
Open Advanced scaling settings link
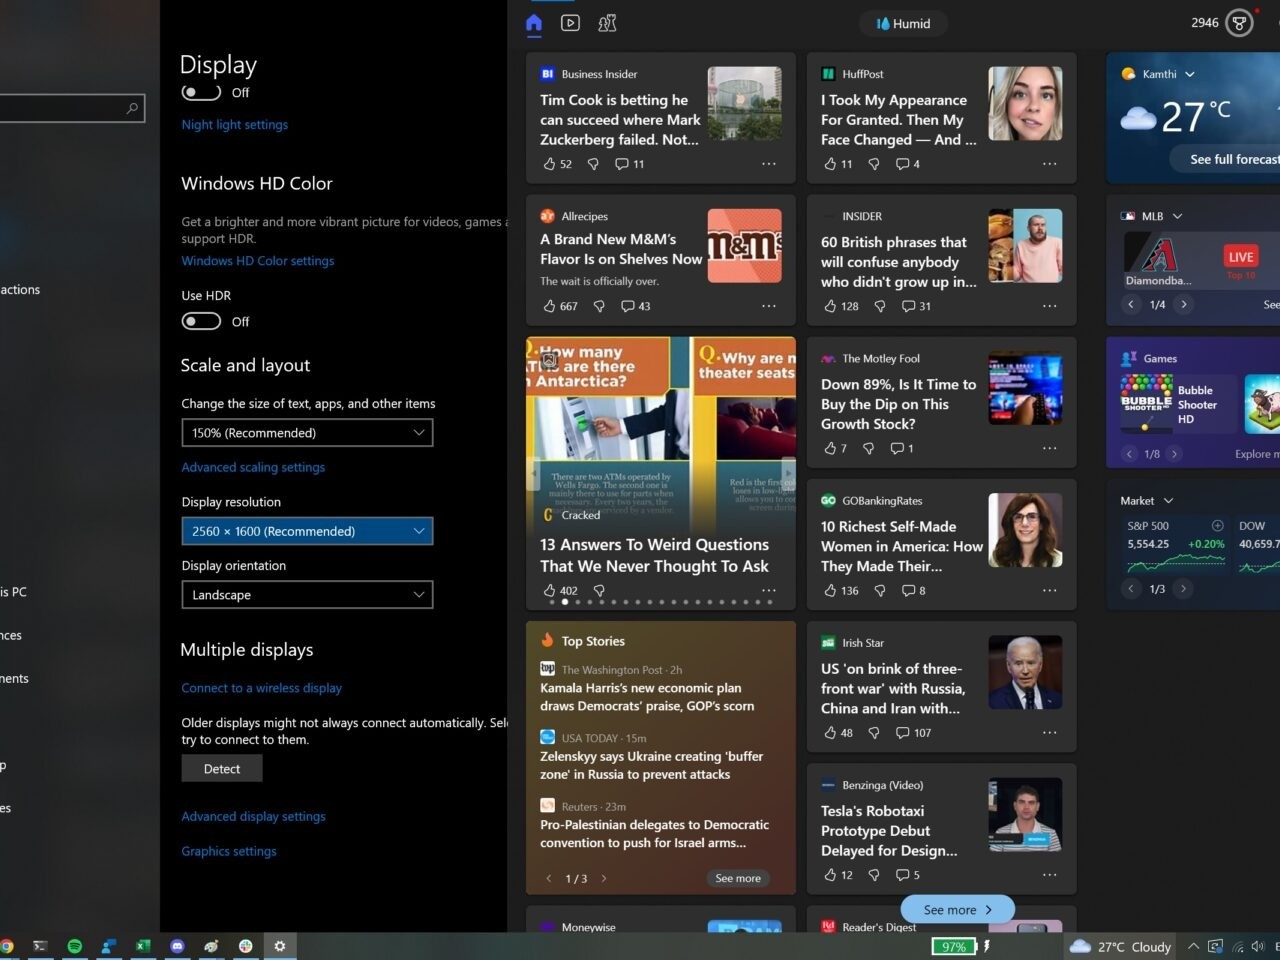pyautogui.click(x=253, y=467)
